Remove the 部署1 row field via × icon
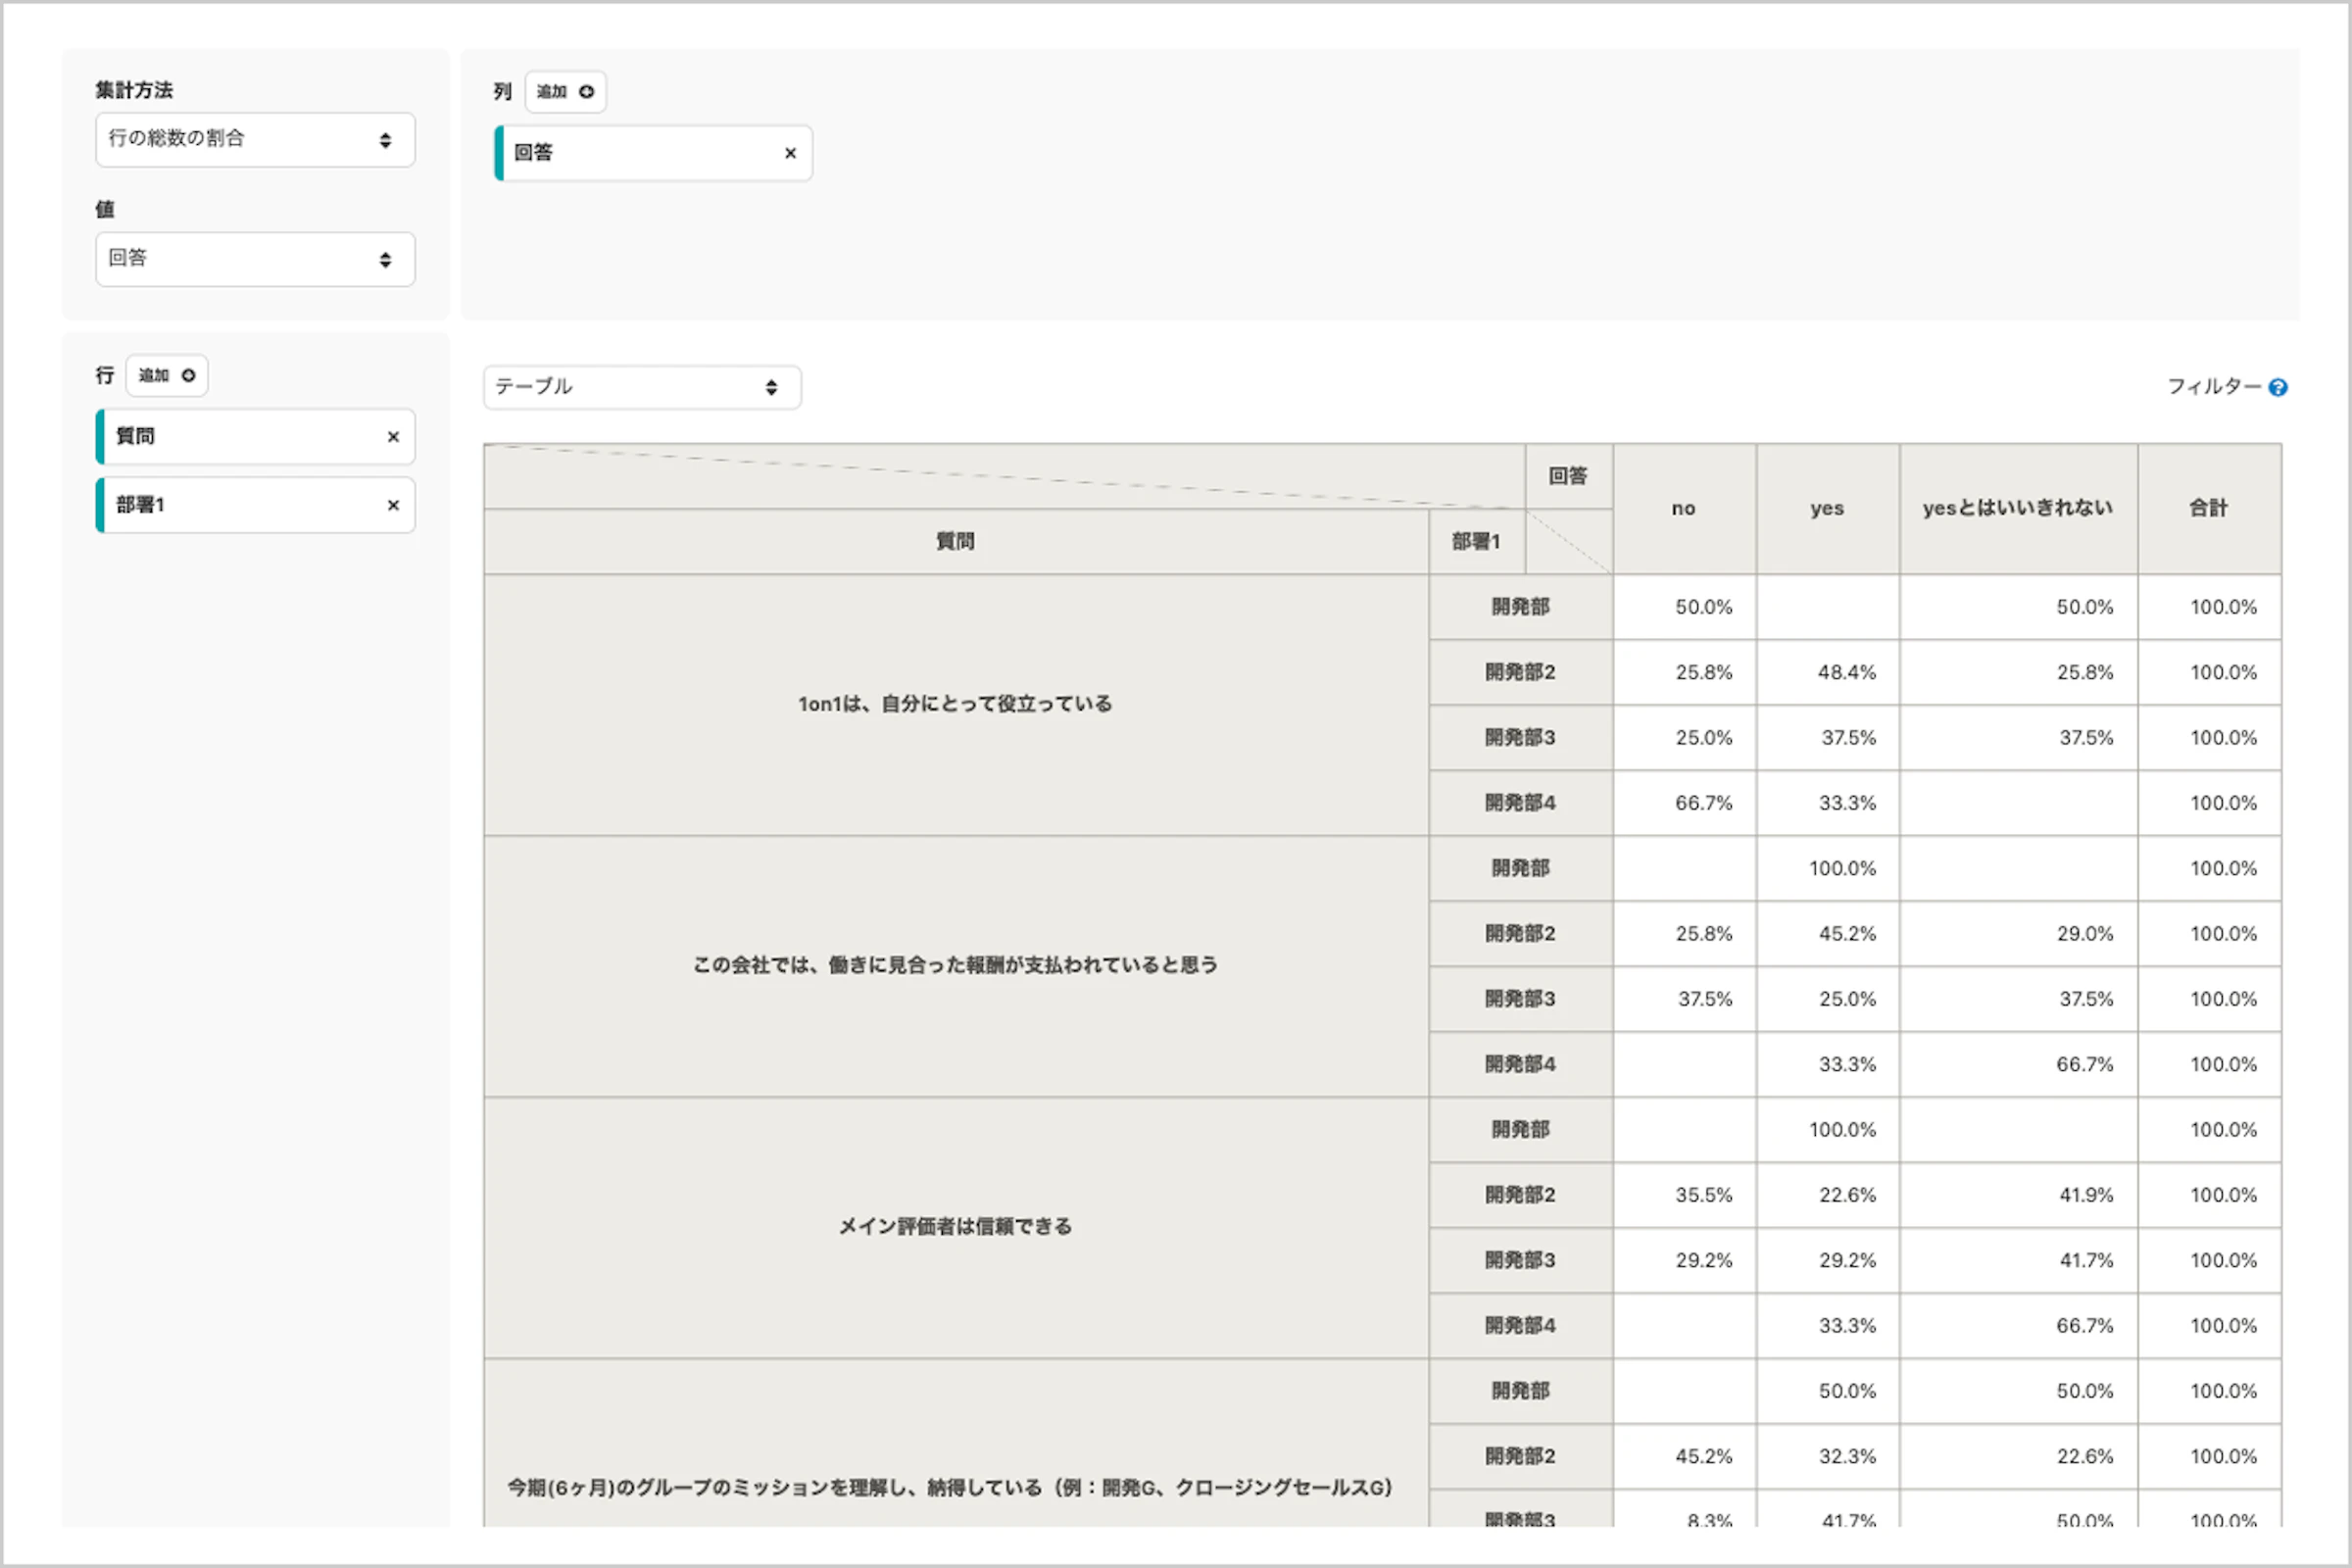Viewport: 2352px width, 1568px height. click(392, 505)
